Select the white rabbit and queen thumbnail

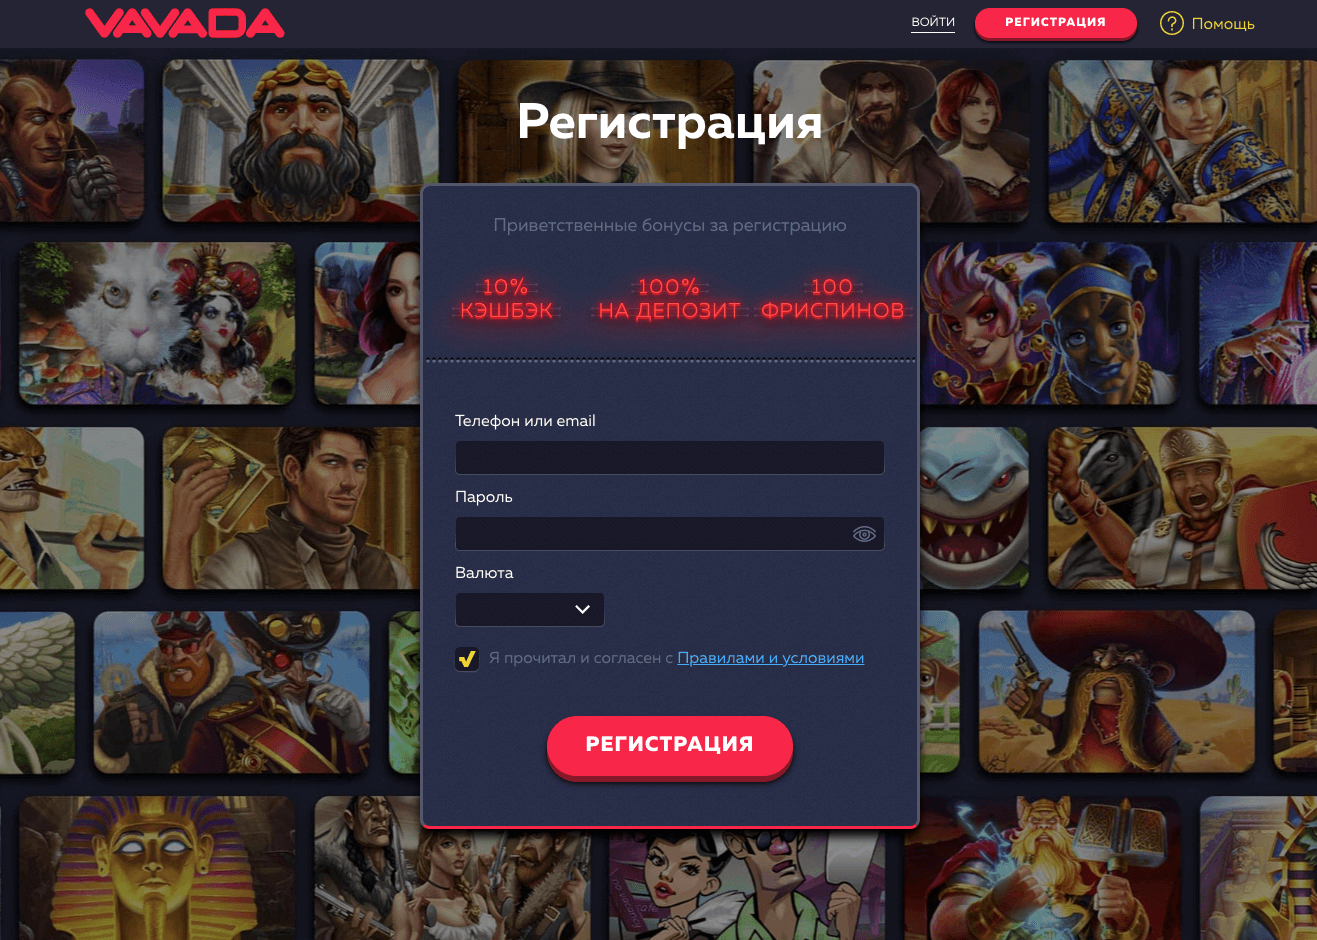click(157, 324)
